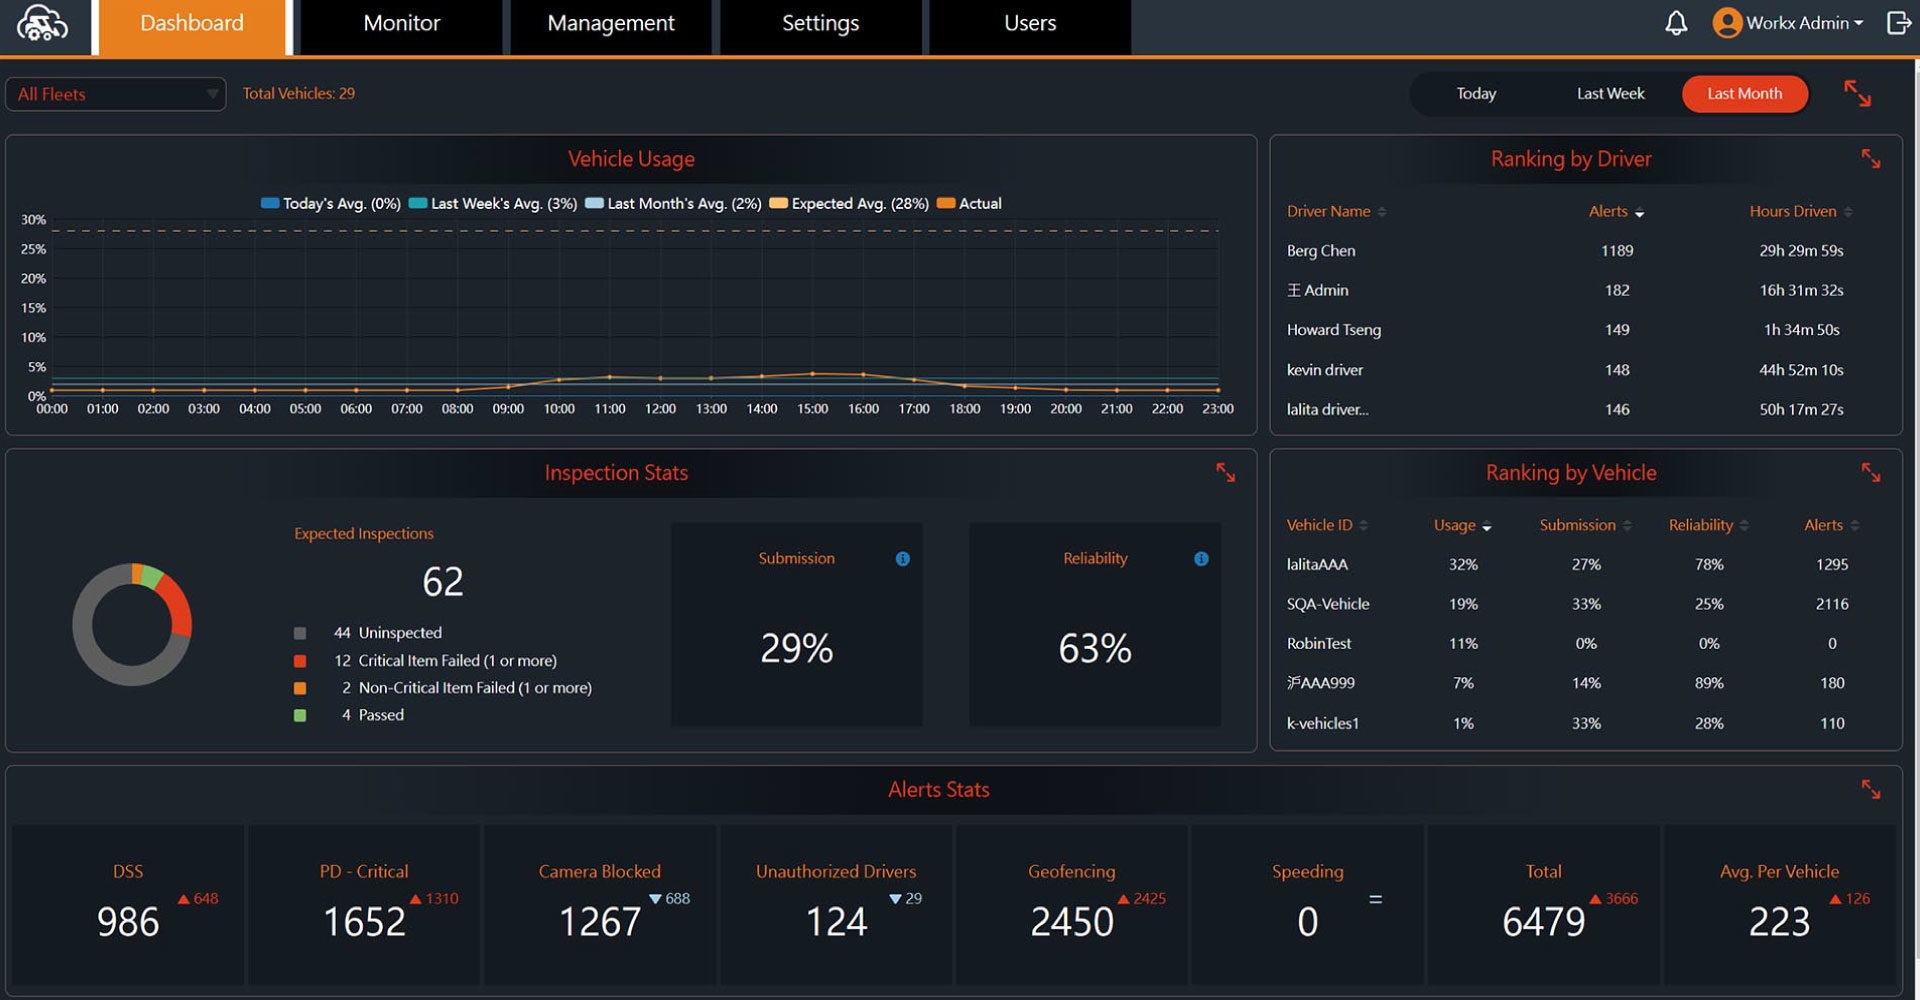Select the Last Month time range

click(x=1744, y=94)
